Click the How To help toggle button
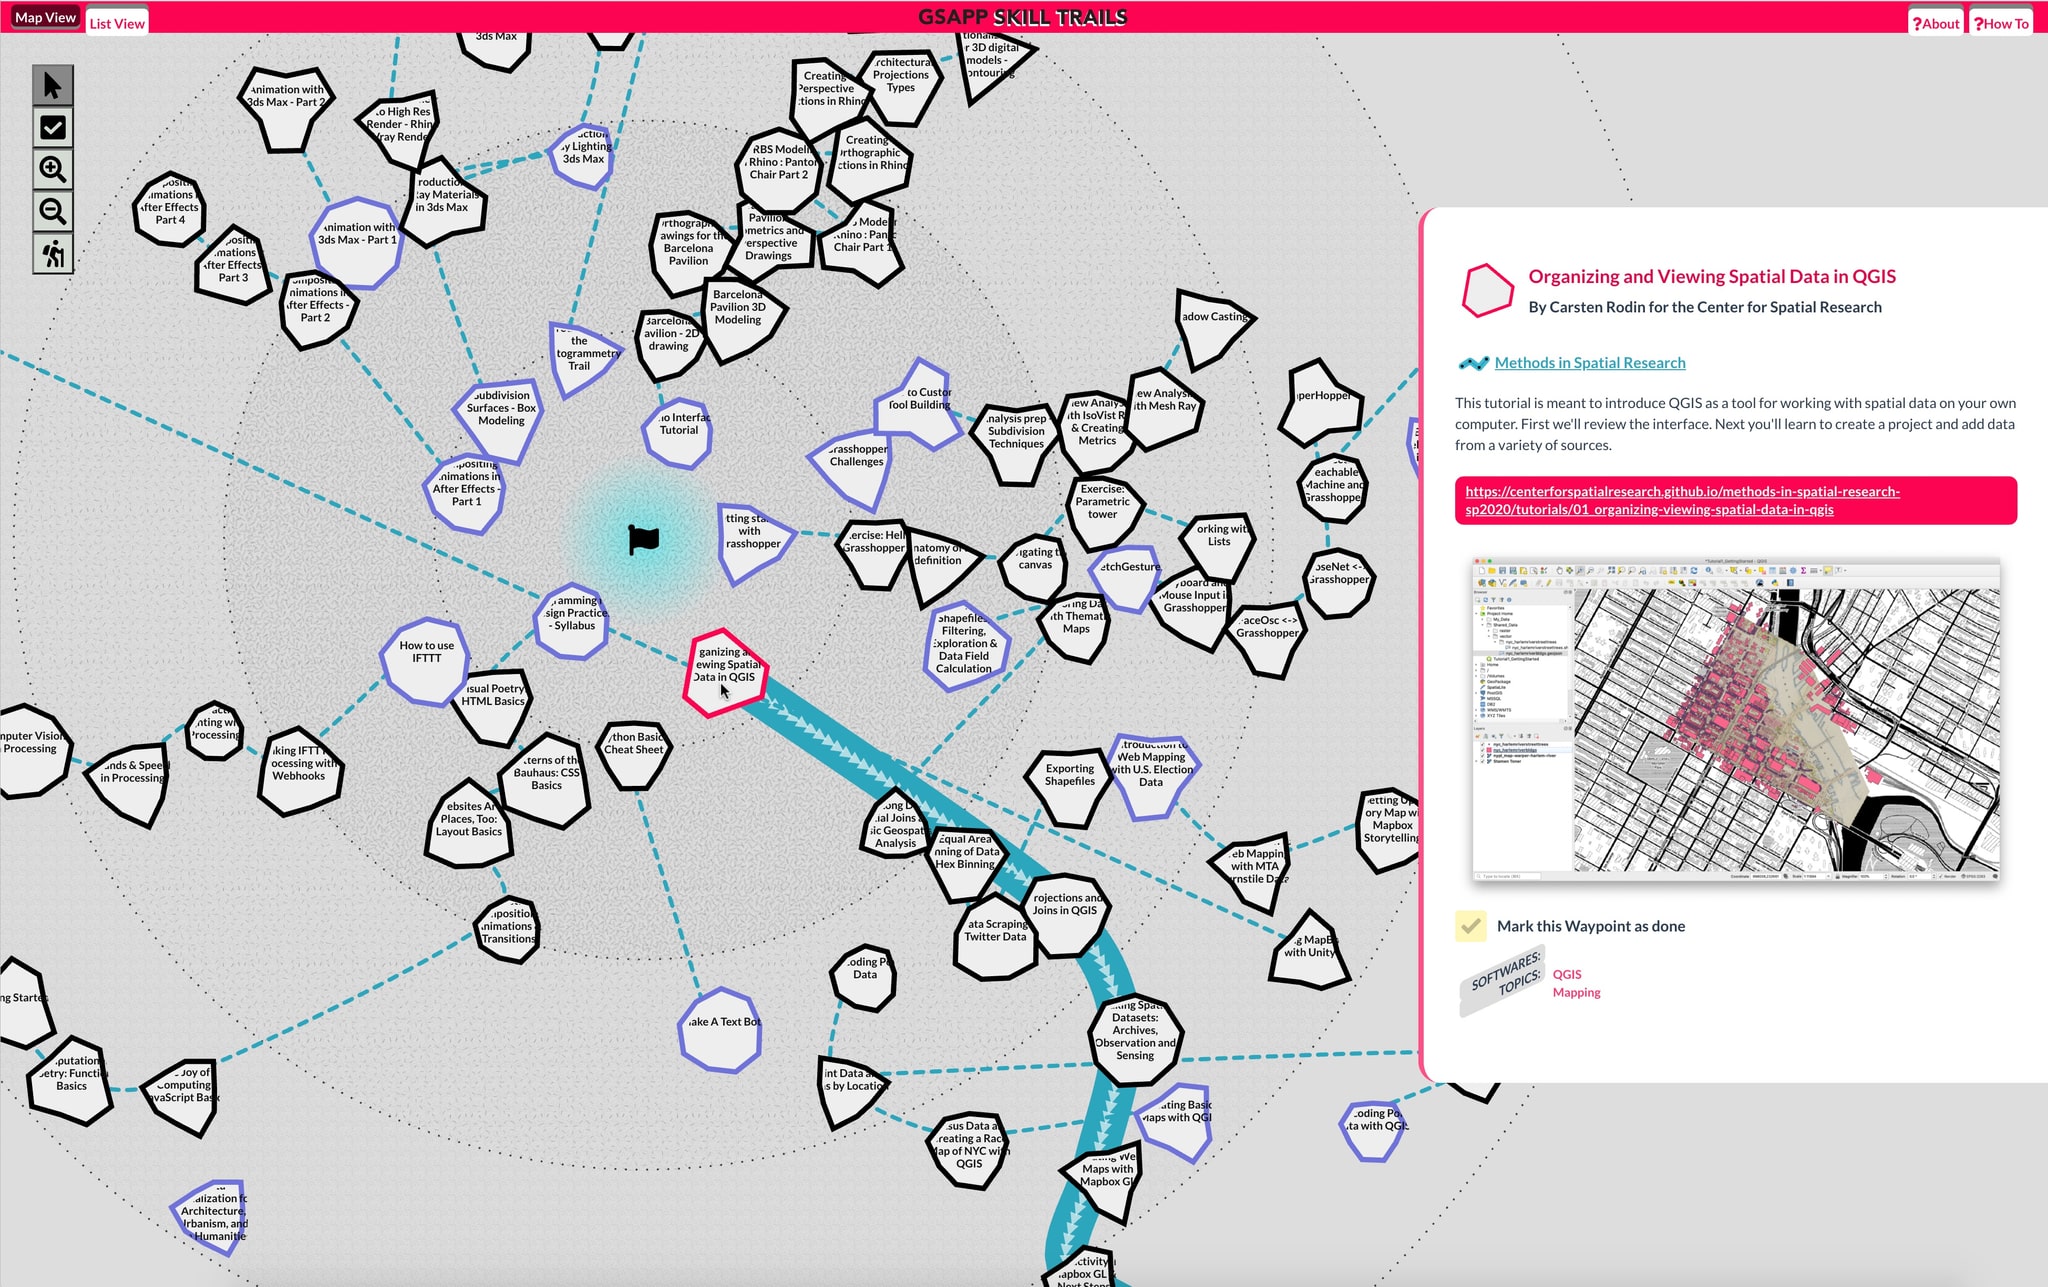 pyautogui.click(x=2000, y=22)
